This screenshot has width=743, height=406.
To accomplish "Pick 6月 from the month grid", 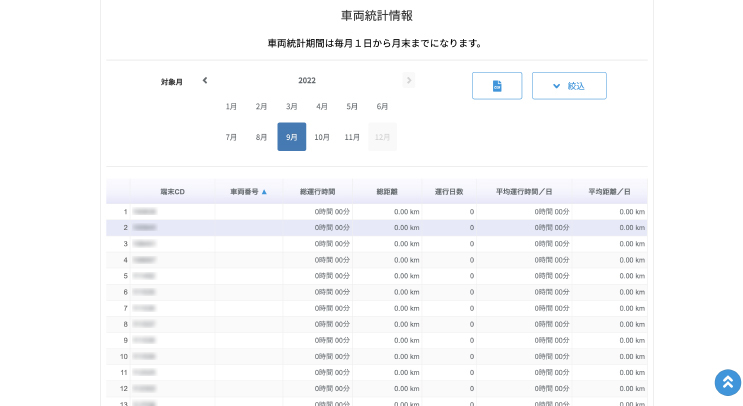I will [x=382, y=106].
